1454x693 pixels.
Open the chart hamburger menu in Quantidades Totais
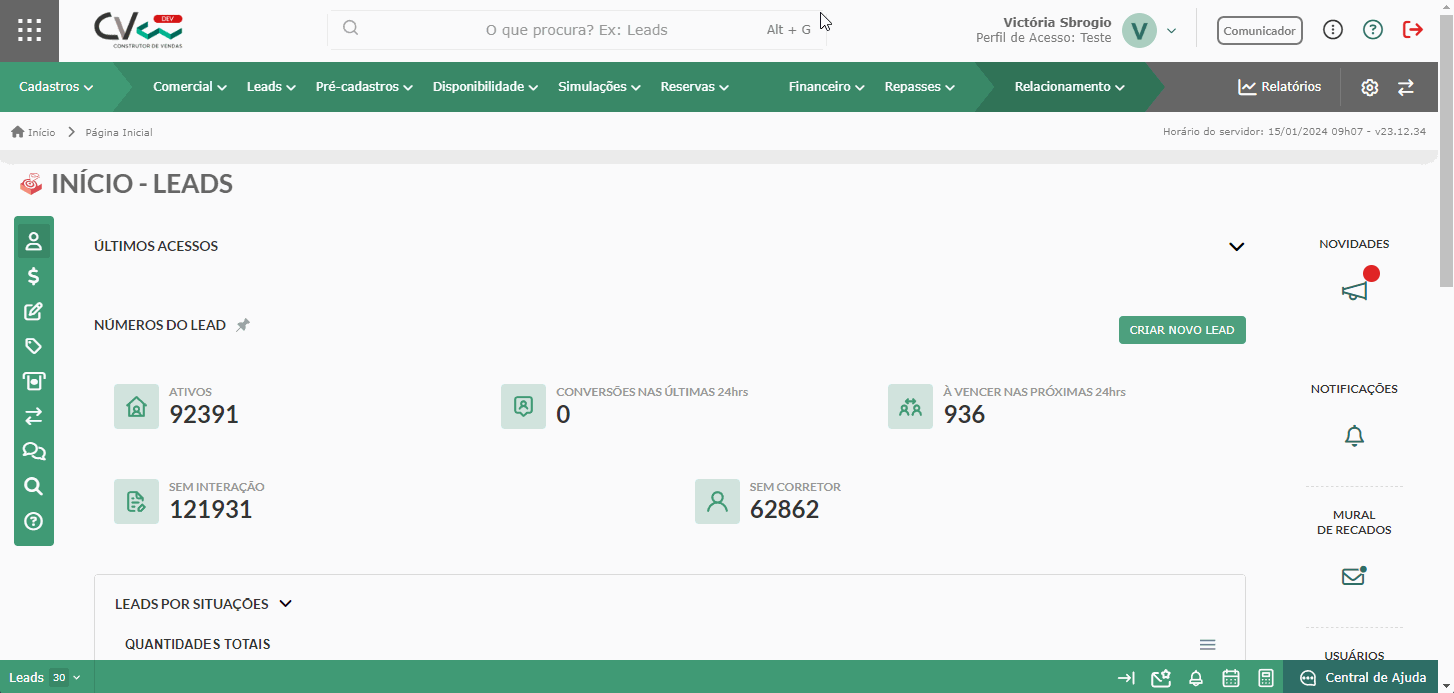(1207, 644)
